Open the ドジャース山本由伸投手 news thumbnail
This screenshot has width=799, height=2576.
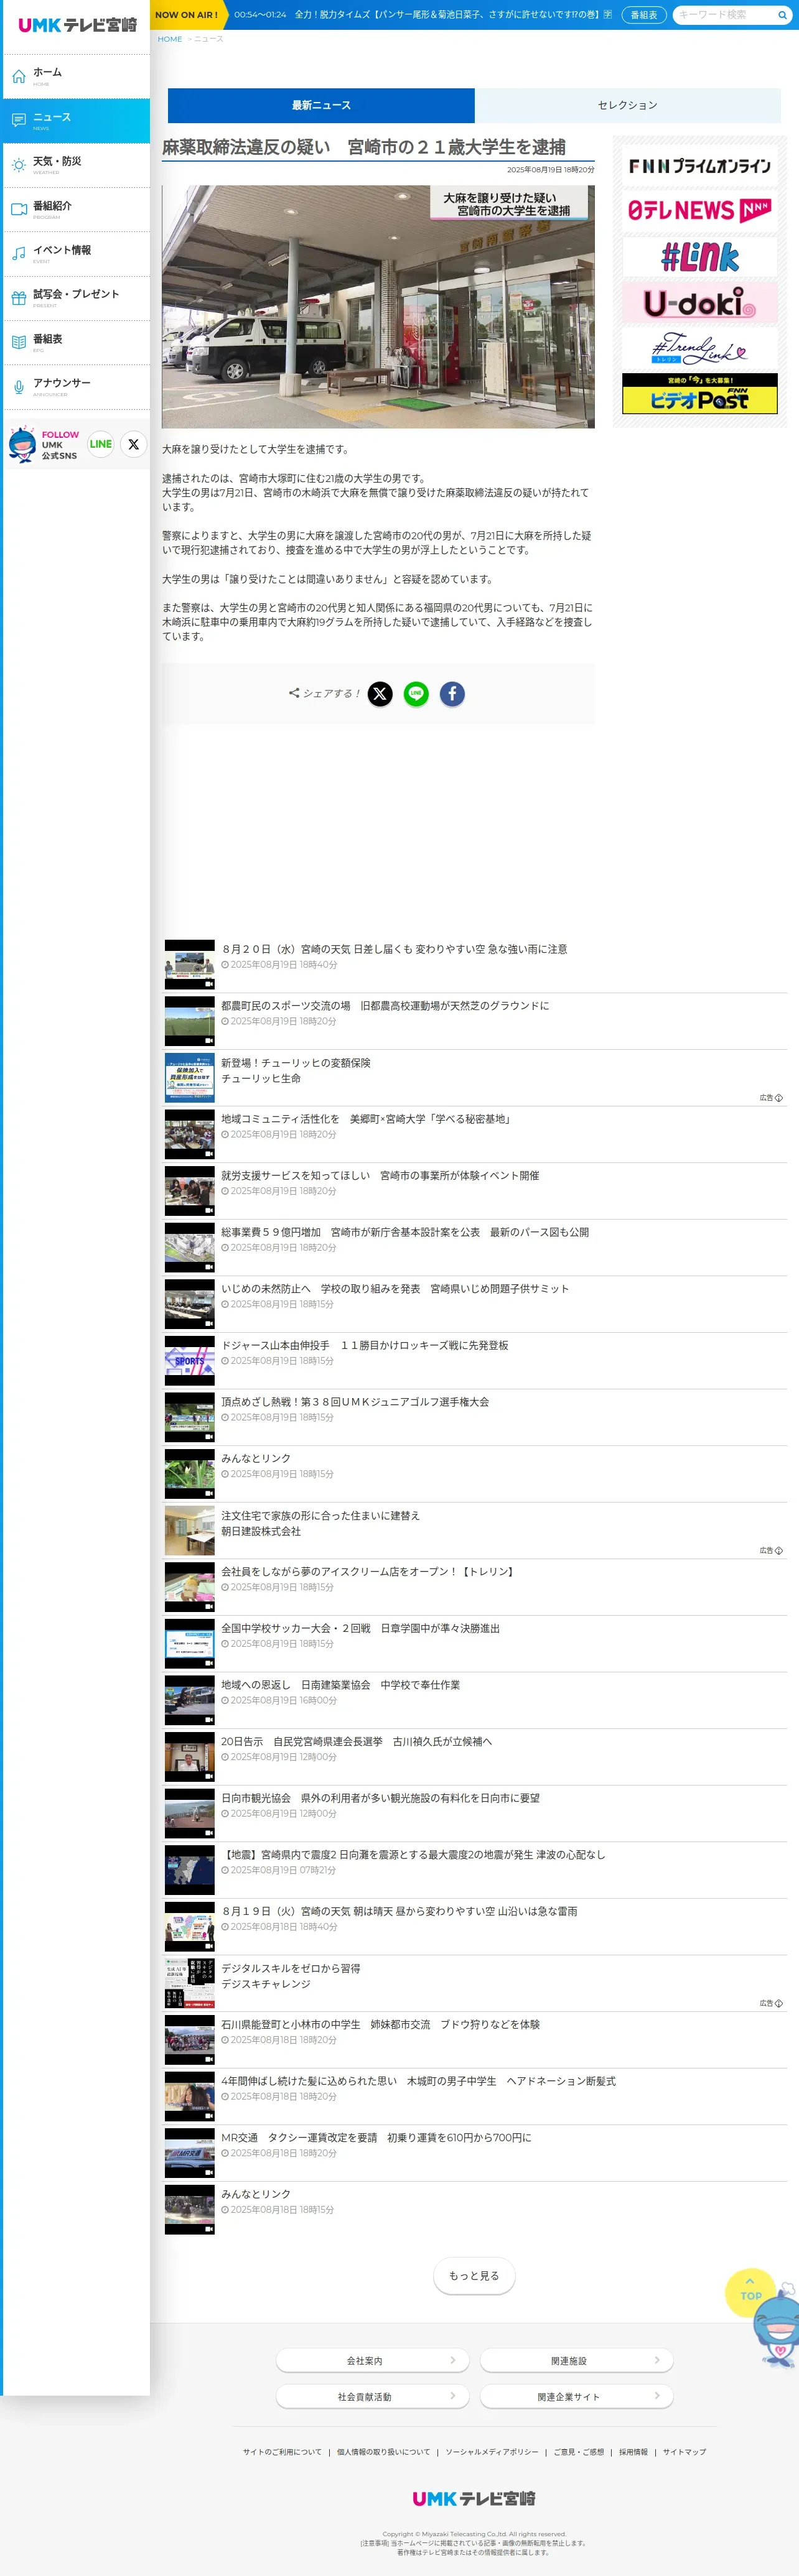pos(189,1360)
